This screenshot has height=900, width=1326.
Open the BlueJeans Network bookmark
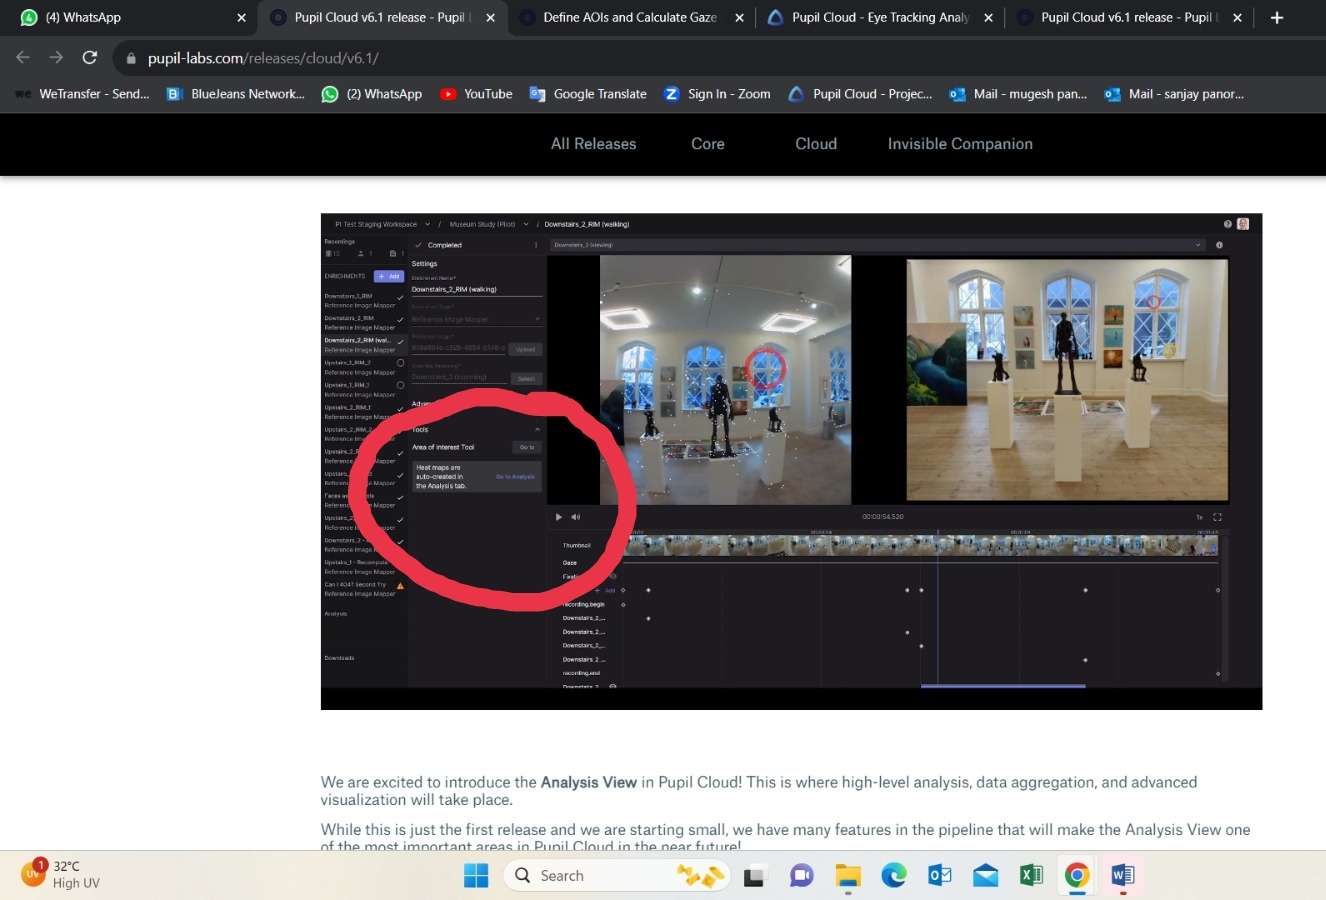pos(235,94)
